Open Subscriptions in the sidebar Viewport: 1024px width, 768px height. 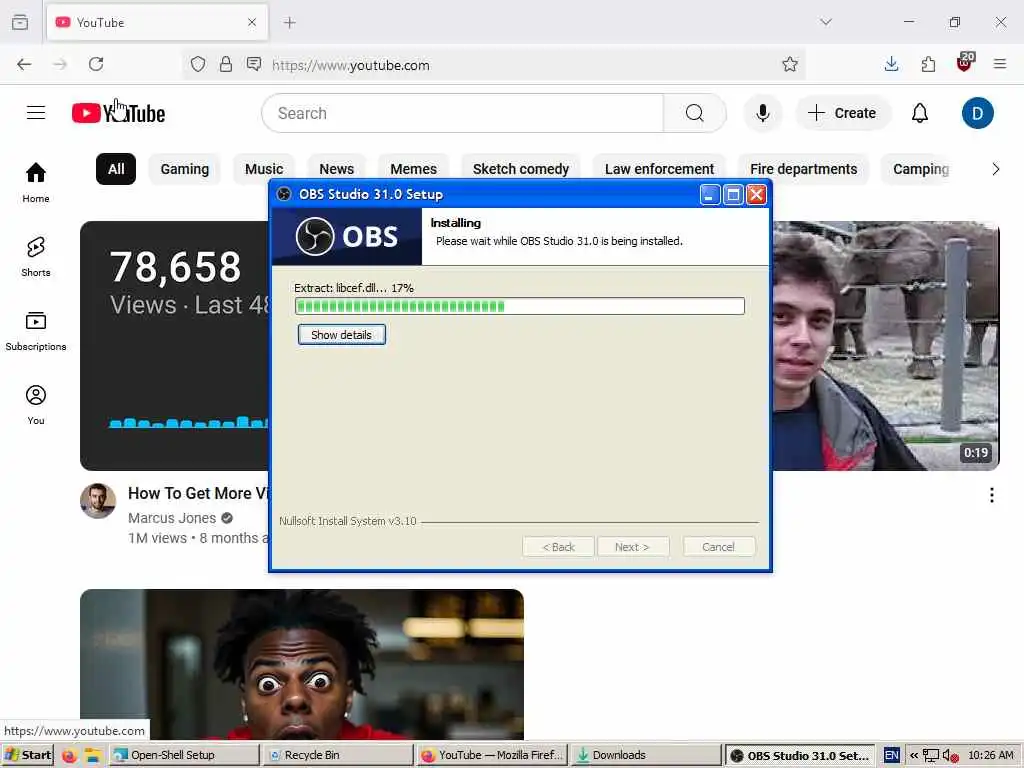click(36, 331)
